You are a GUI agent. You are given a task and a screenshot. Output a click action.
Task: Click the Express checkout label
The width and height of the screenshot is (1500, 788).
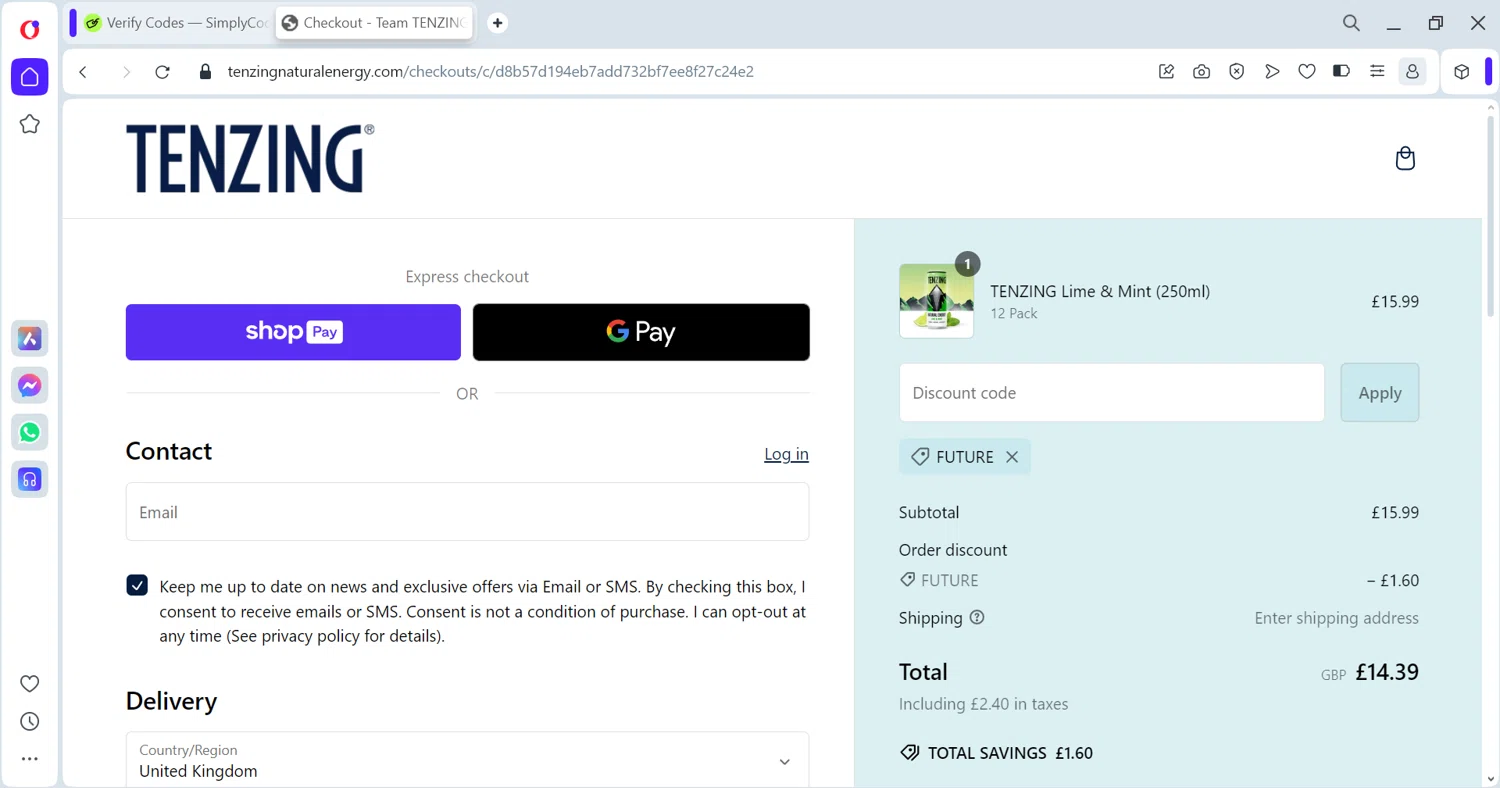point(467,277)
